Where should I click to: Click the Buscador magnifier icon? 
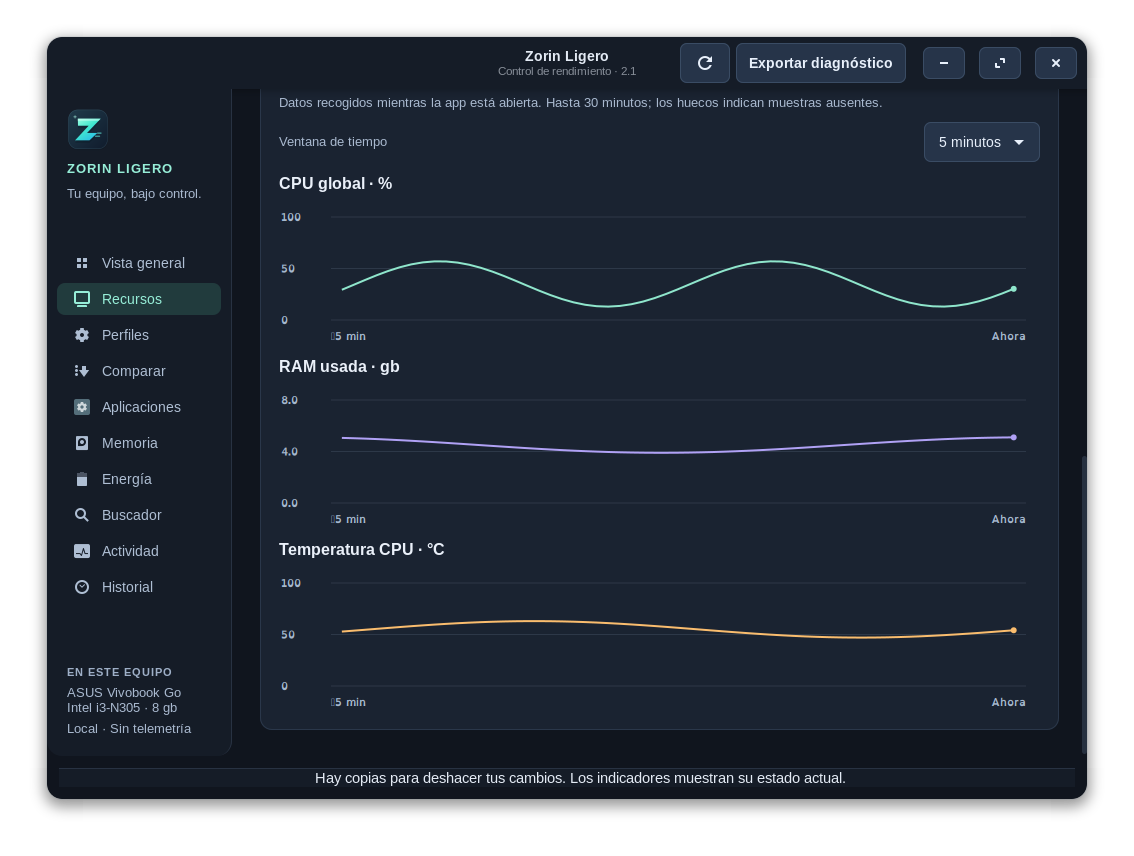tap(82, 515)
